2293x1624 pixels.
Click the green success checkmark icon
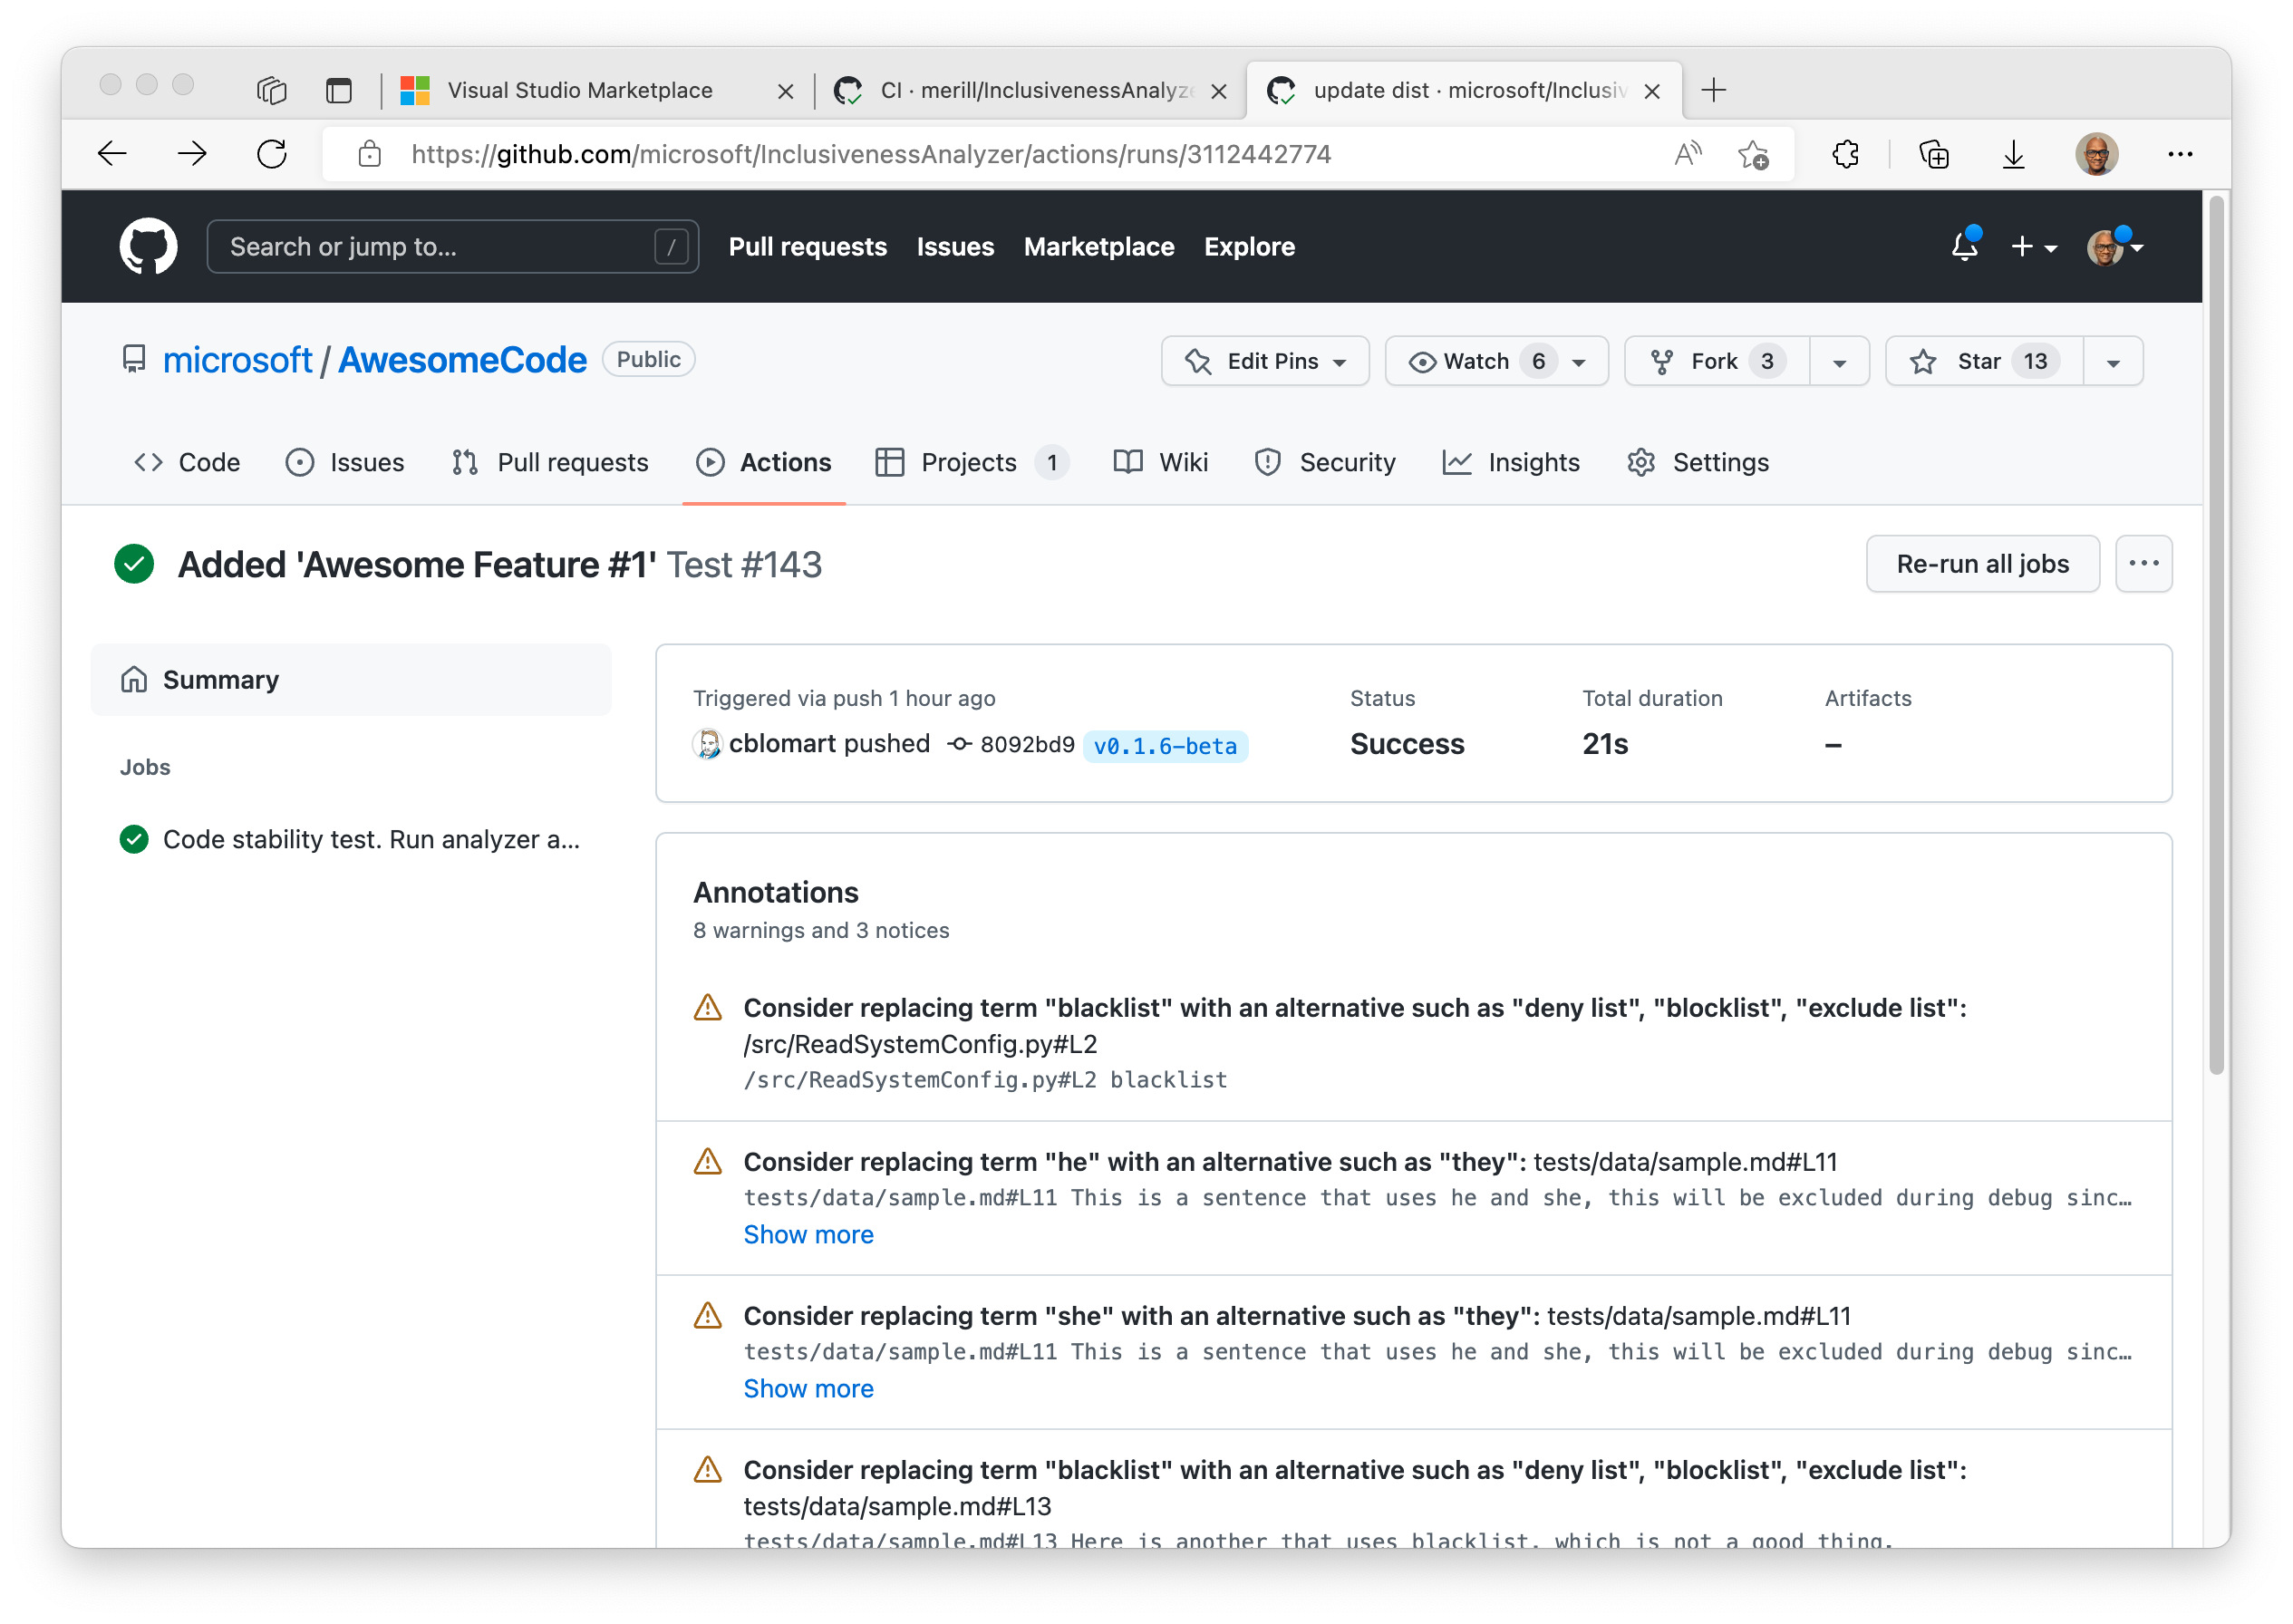coord(135,565)
